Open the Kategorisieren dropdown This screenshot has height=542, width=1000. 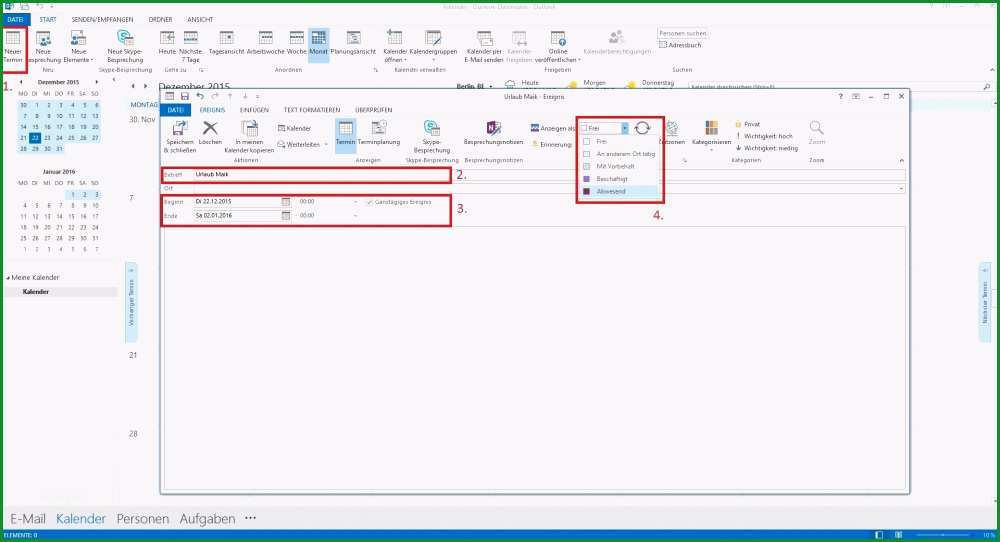[x=711, y=135]
